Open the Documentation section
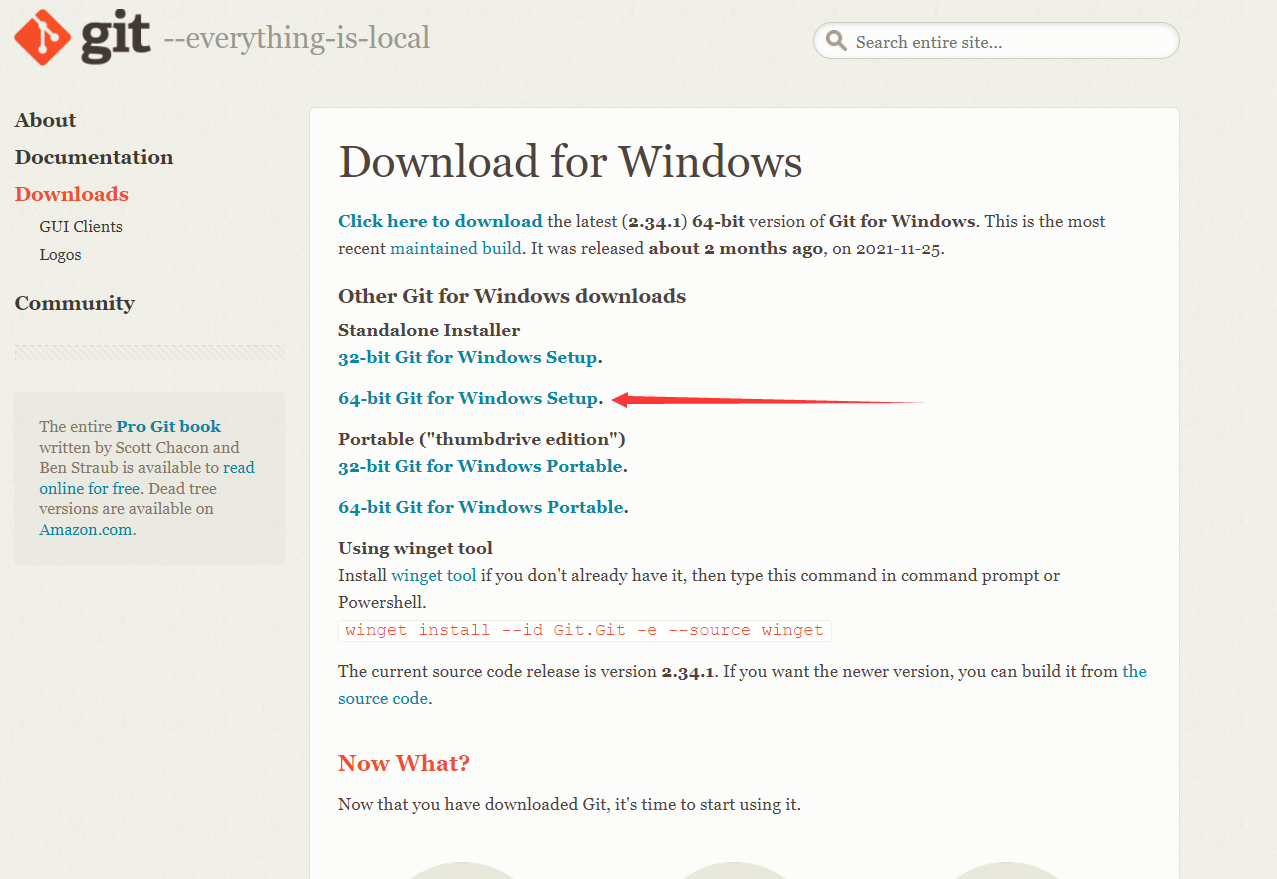This screenshot has height=879, width=1277. 94,157
